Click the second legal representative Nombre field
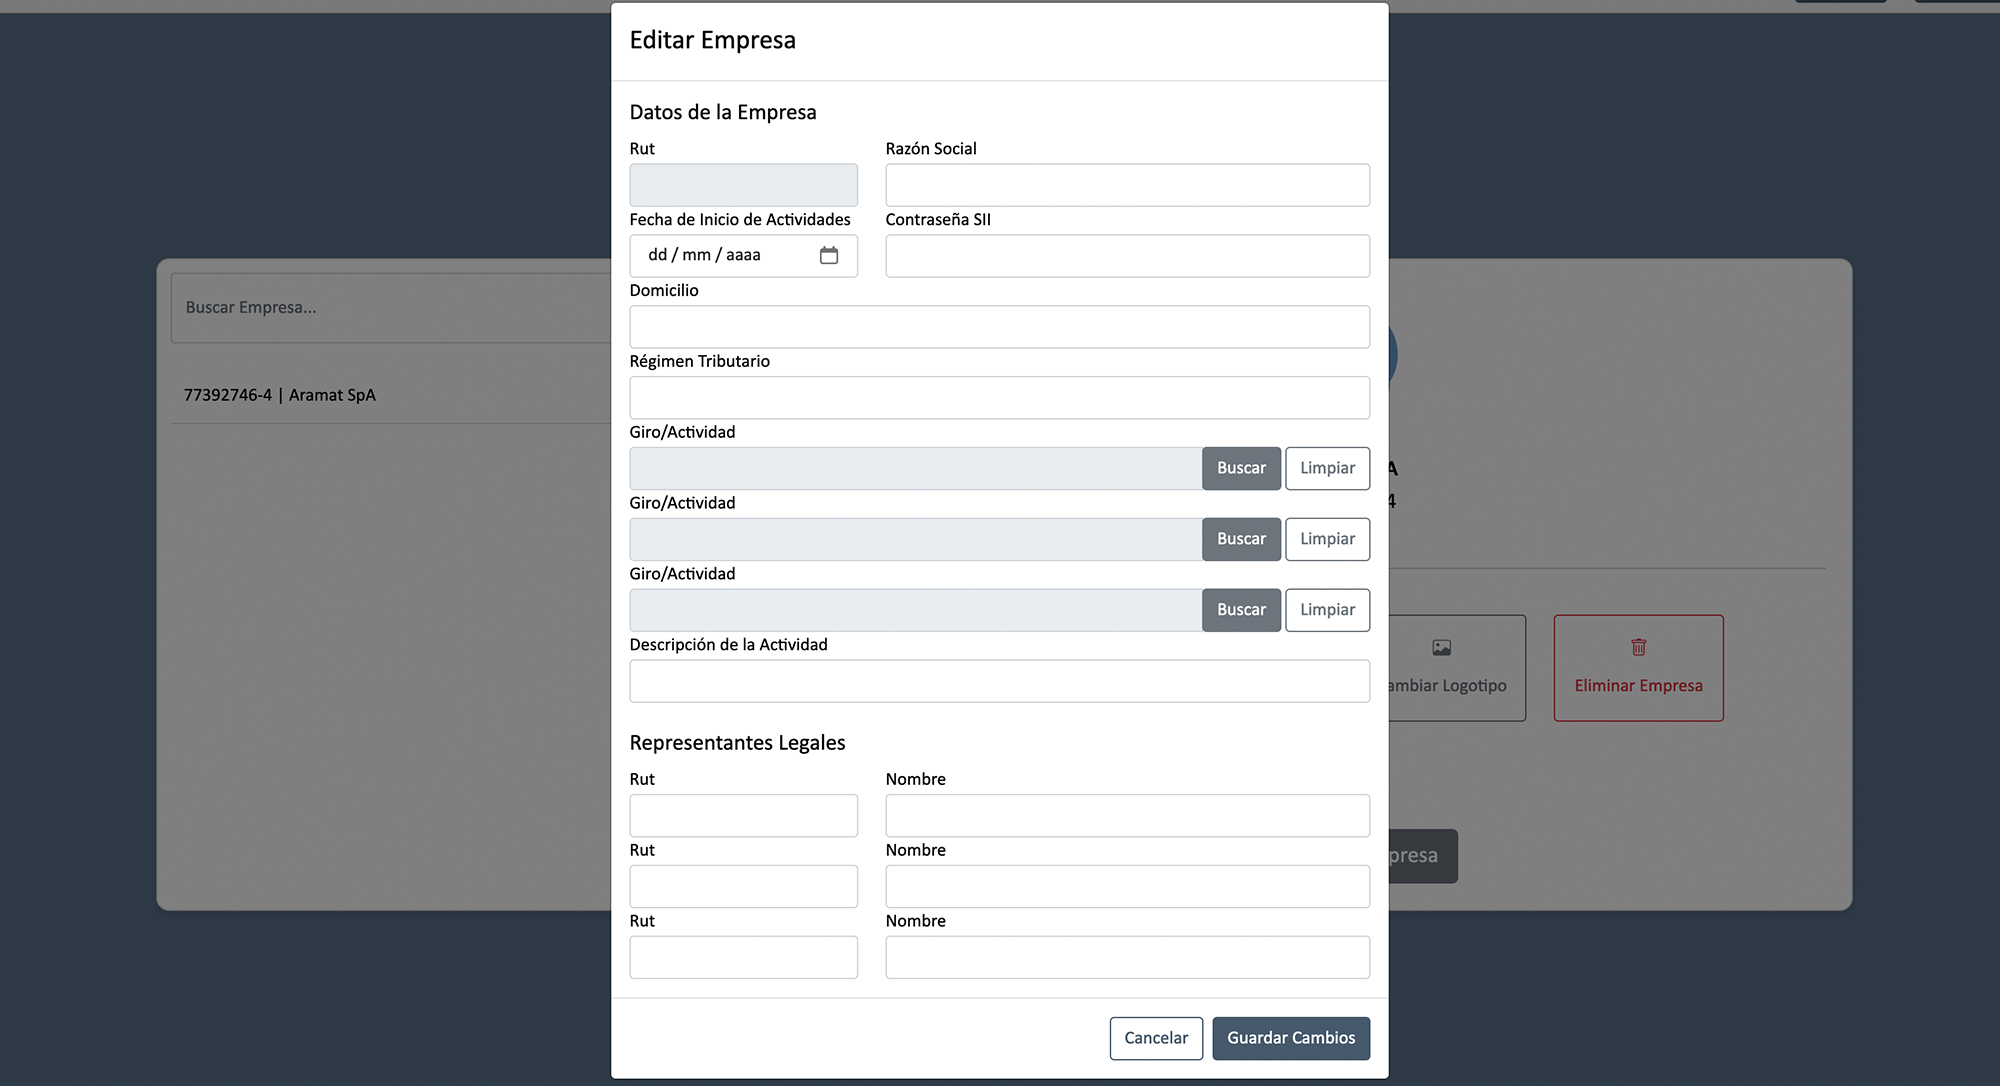2000x1086 pixels. pyautogui.click(x=1127, y=887)
